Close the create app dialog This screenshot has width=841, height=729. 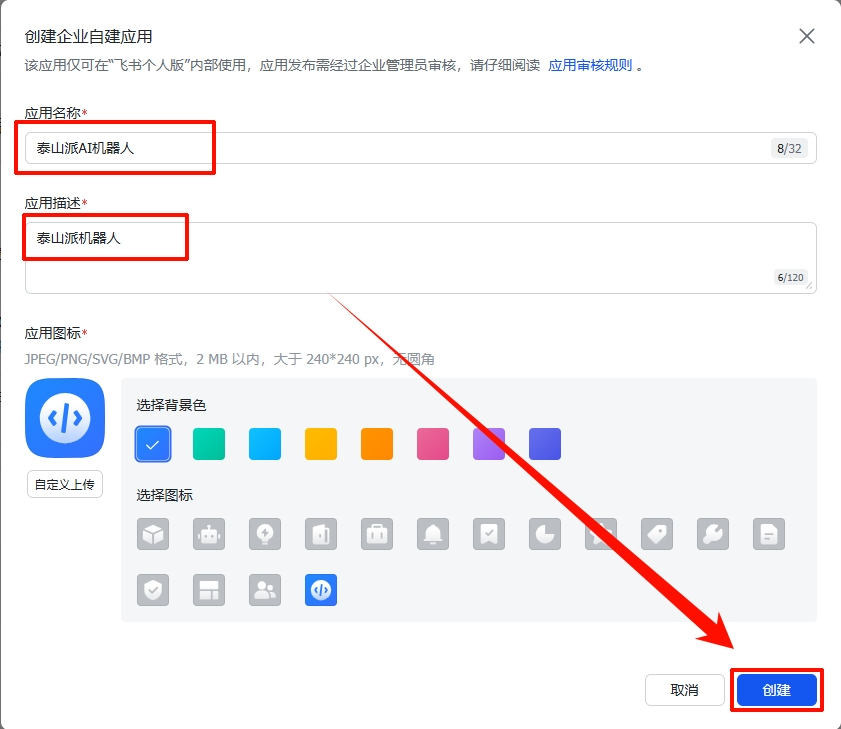click(807, 36)
